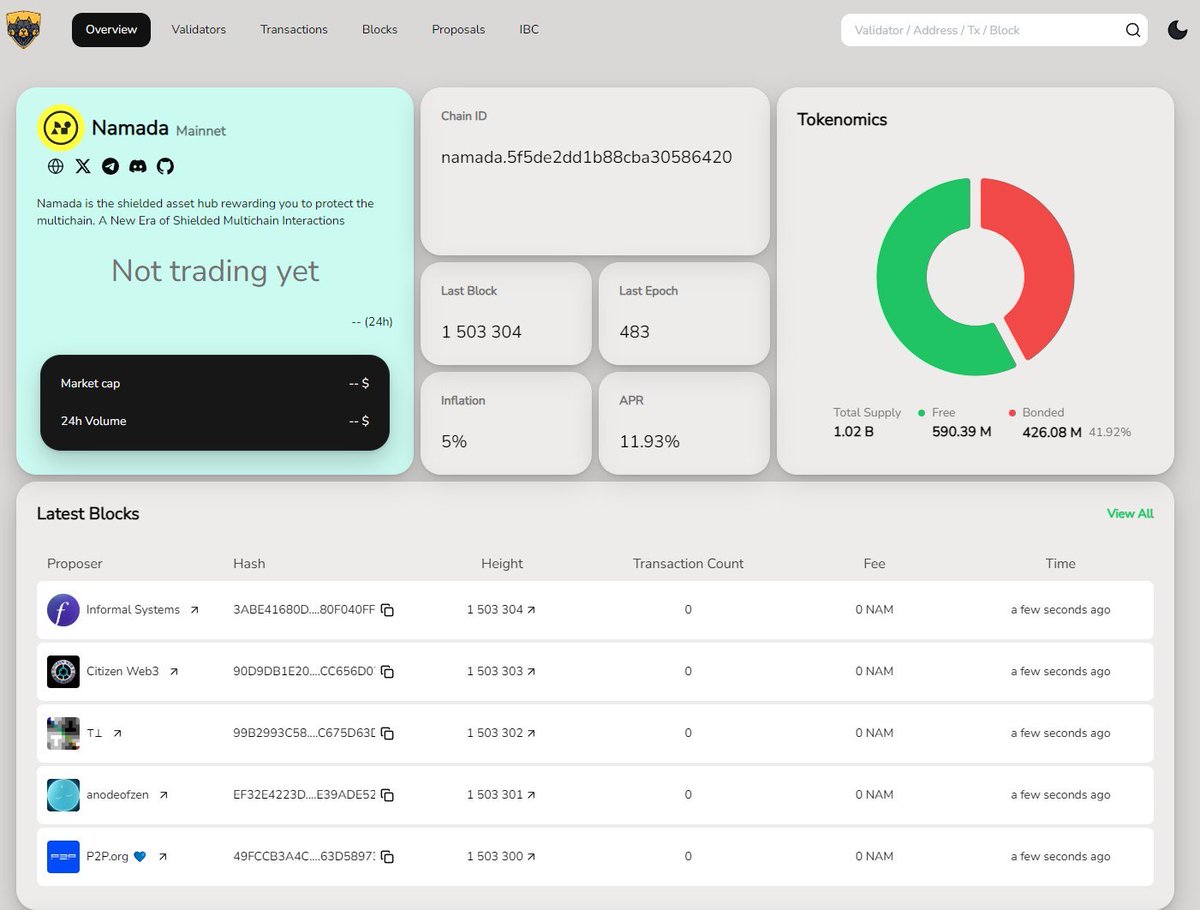Click View All latest blocks link
Screen dimensions: 1200x910
coord(1130,513)
